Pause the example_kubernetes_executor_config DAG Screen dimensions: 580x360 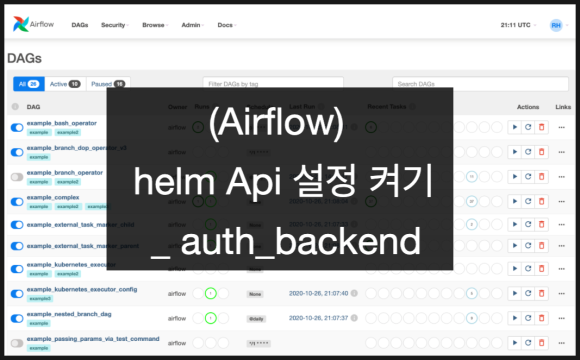[x=17, y=294]
